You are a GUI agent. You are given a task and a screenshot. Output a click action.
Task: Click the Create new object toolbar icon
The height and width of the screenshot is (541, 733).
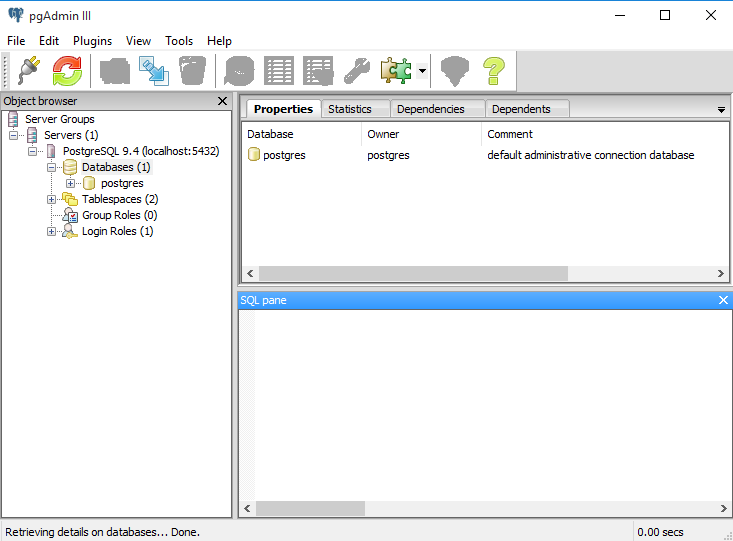(x=154, y=71)
